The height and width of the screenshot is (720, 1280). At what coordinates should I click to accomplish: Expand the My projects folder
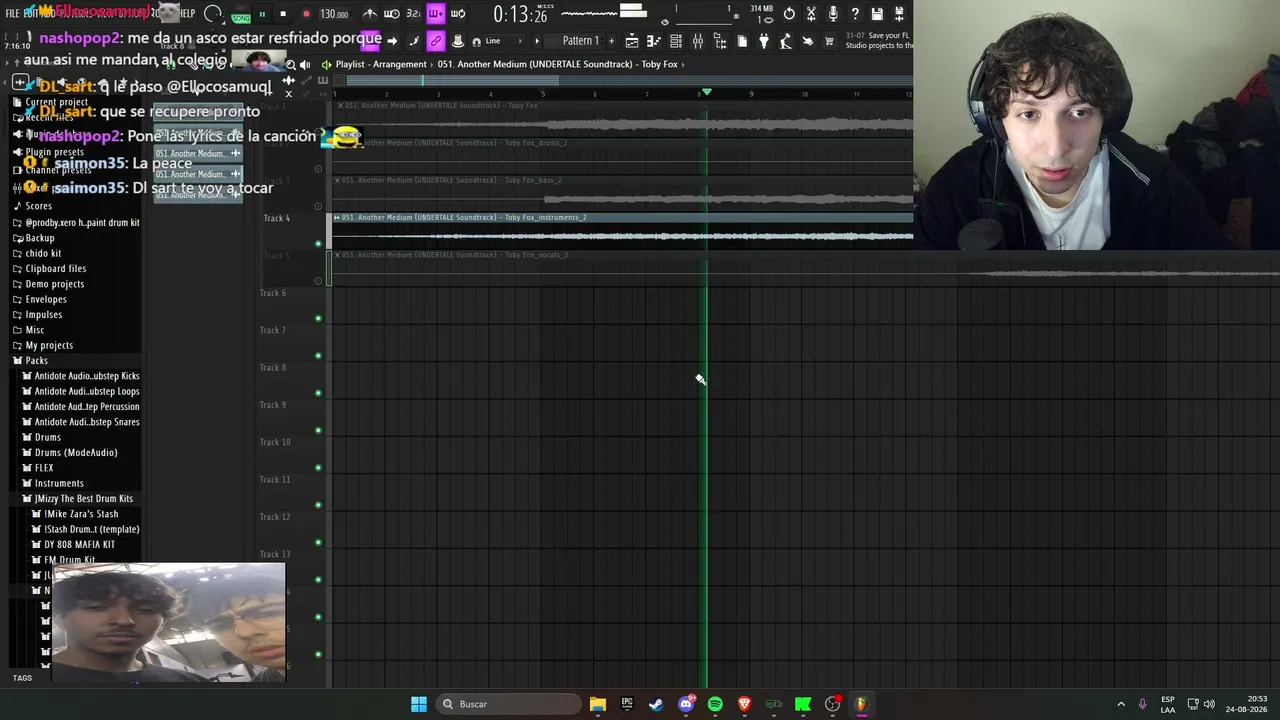pyautogui.click(x=49, y=345)
